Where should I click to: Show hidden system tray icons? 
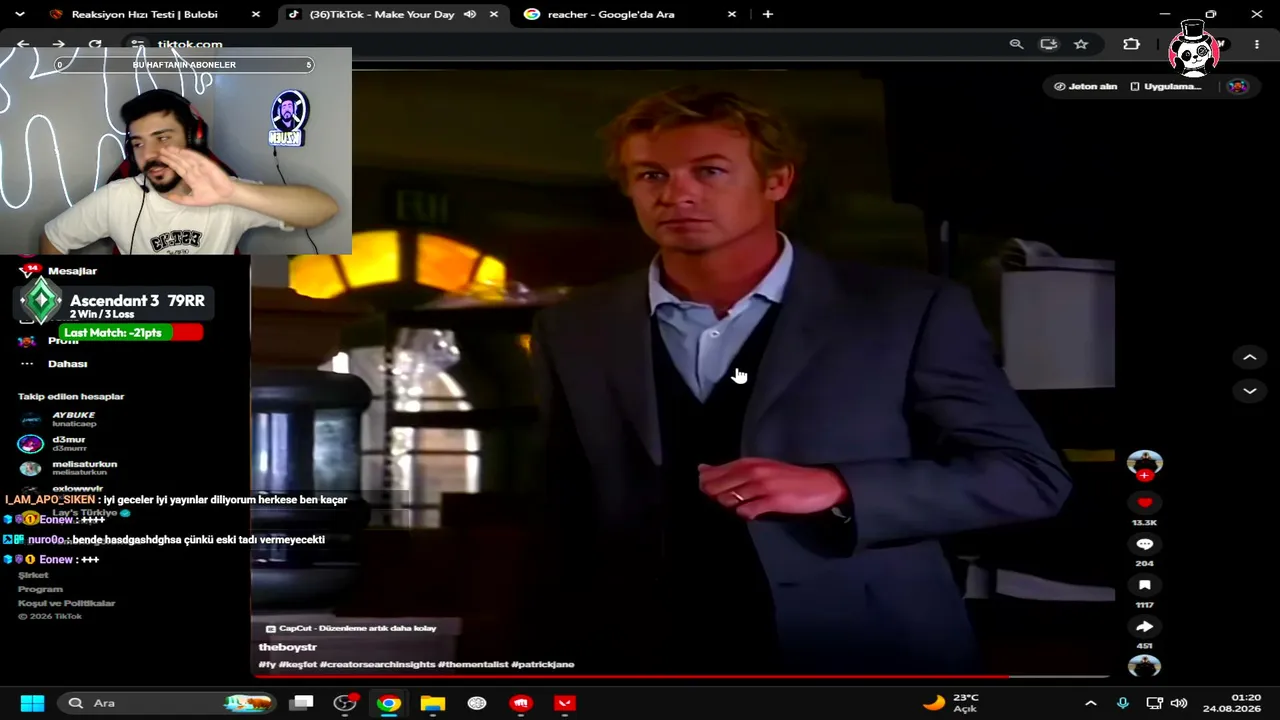coord(1091,703)
